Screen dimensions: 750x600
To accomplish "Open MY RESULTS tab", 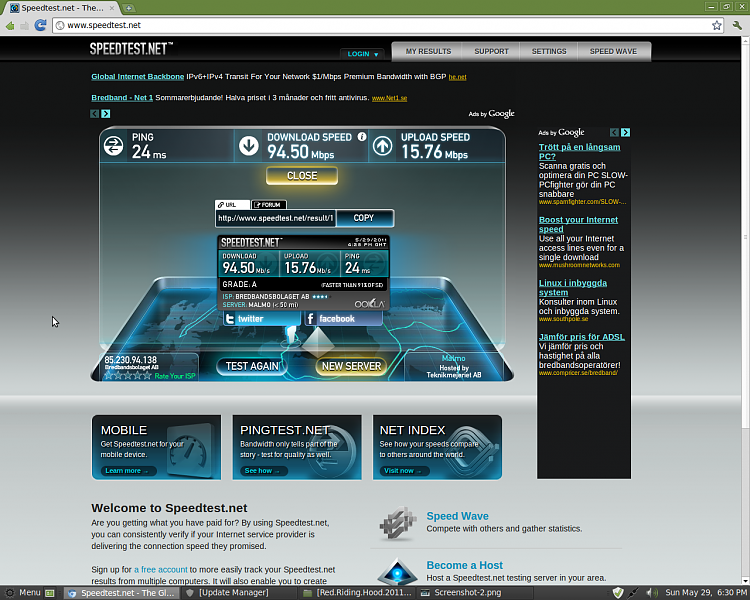I will (x=428, y=51).
